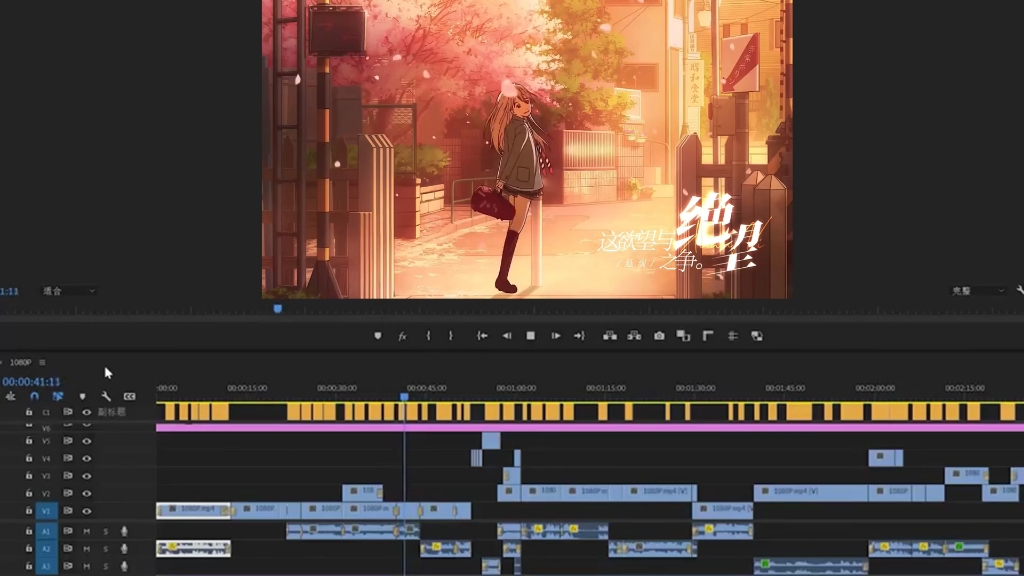Click the timeline playhead handle
This screenshot has width=1024, height=576.
[x=404, y=396]
